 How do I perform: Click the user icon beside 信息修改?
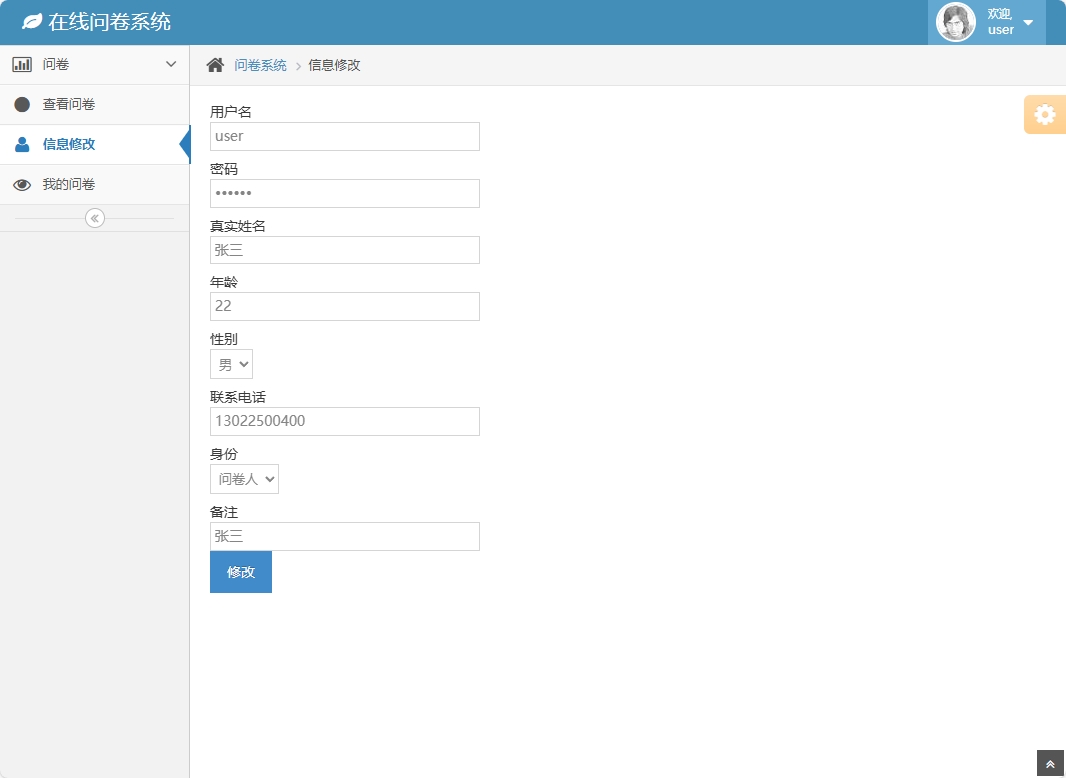click(x=22, y=144)
